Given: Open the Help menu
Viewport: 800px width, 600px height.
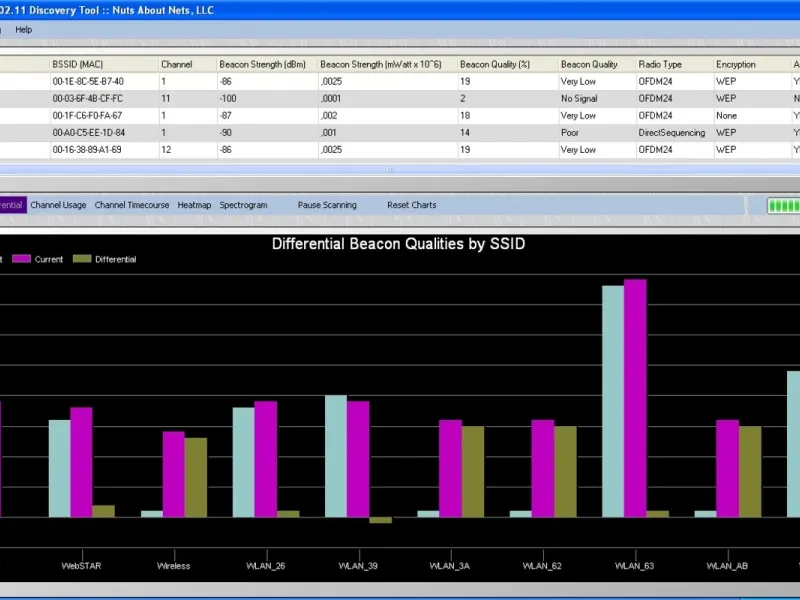Looking at the screenshot, I should click(23, 30).
